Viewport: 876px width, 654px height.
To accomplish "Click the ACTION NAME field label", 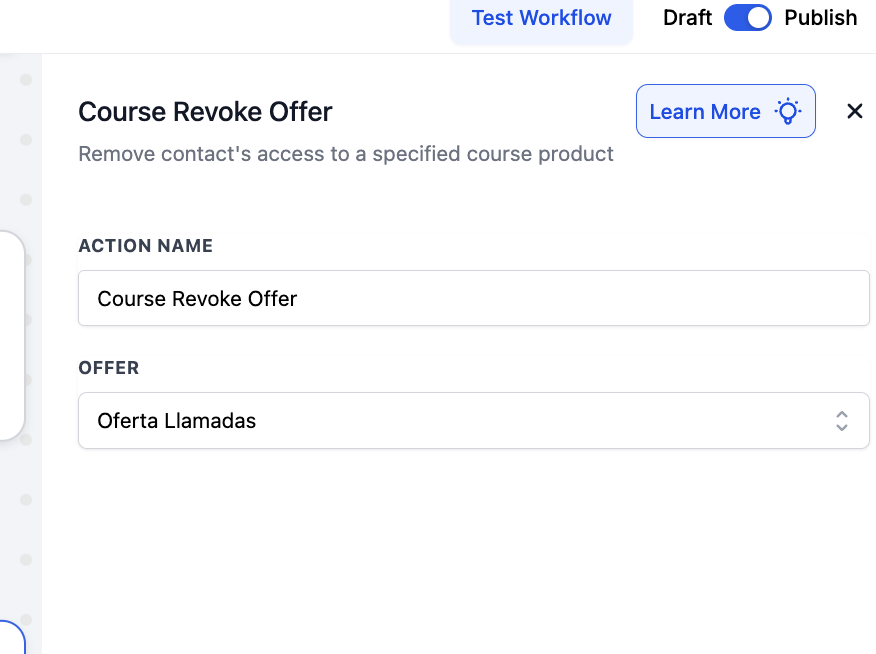I will pyautogui.click(x=145, y=246).
